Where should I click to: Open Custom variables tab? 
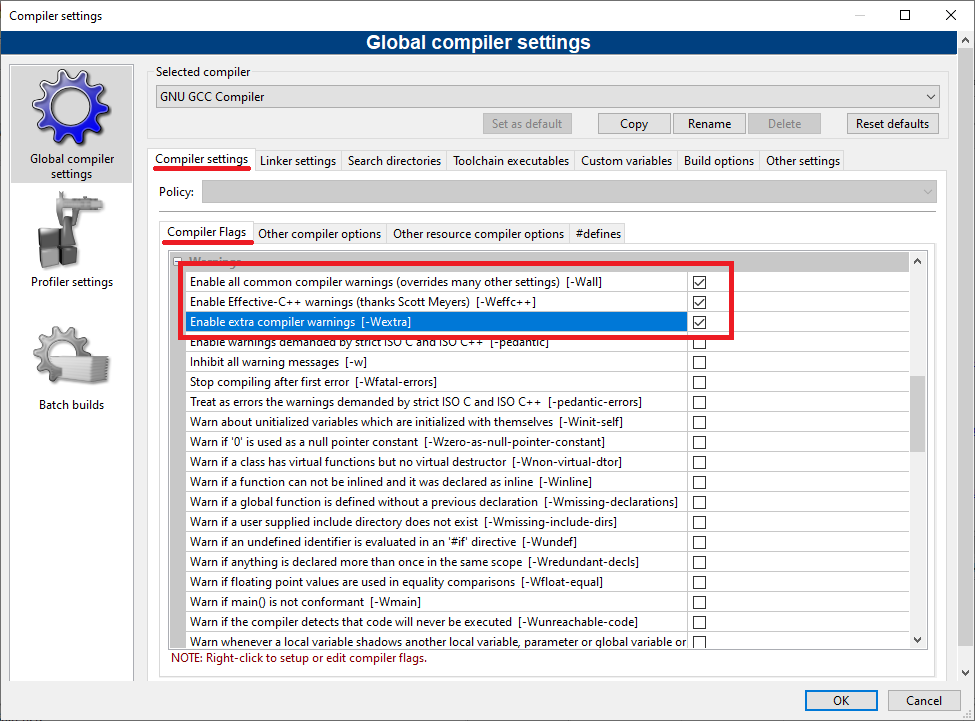(626, 161)
